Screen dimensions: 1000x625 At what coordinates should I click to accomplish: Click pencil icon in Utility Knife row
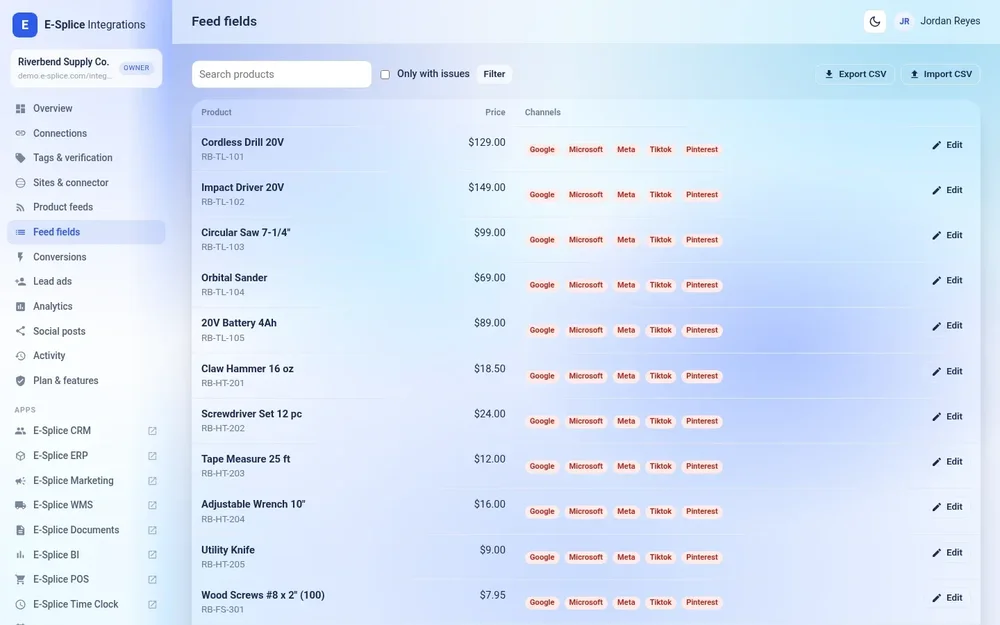coord(936,553)
